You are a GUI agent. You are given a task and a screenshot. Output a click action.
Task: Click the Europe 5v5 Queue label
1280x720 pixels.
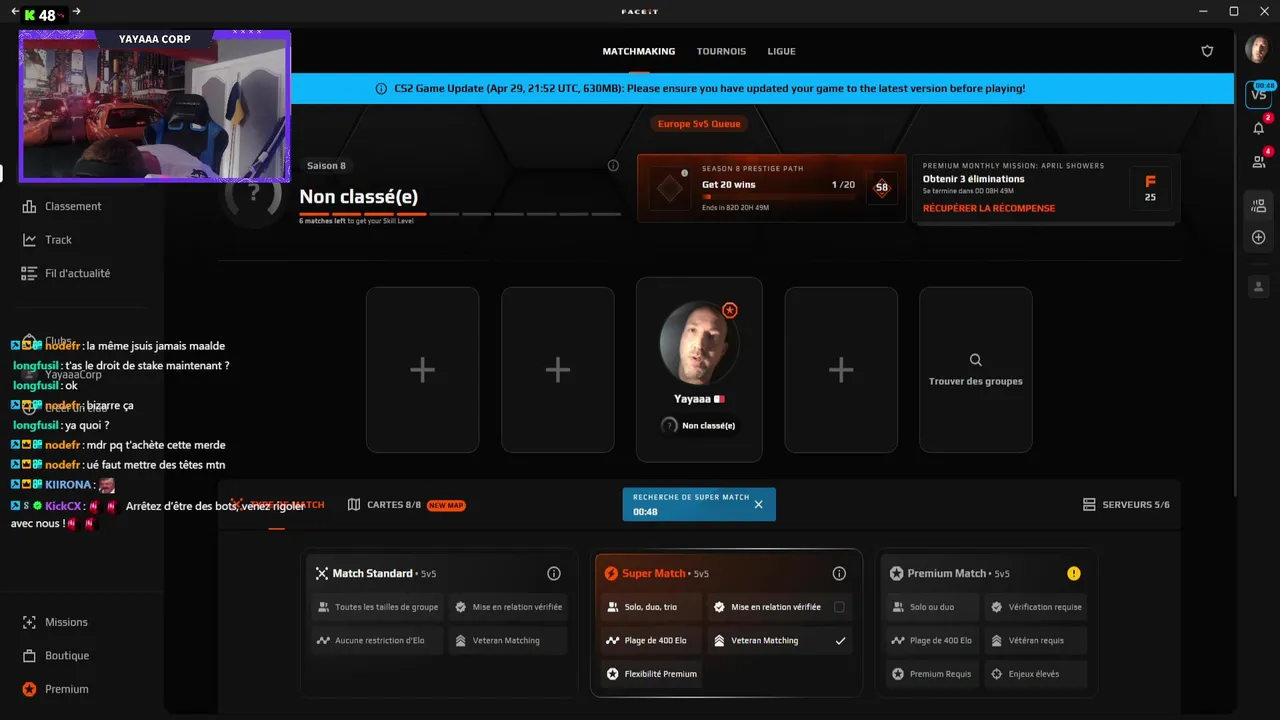tap(699, 124)
